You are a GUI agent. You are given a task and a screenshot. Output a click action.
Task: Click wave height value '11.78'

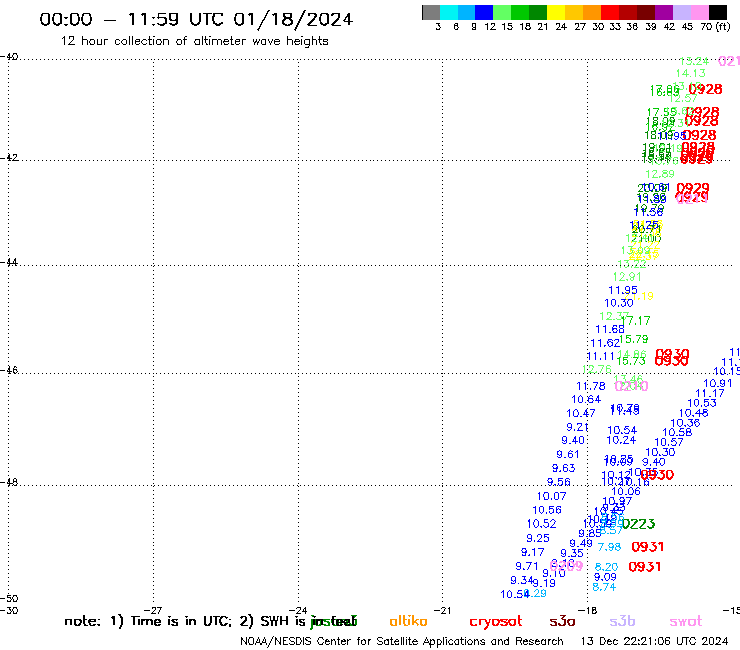[x=591, y=386]
